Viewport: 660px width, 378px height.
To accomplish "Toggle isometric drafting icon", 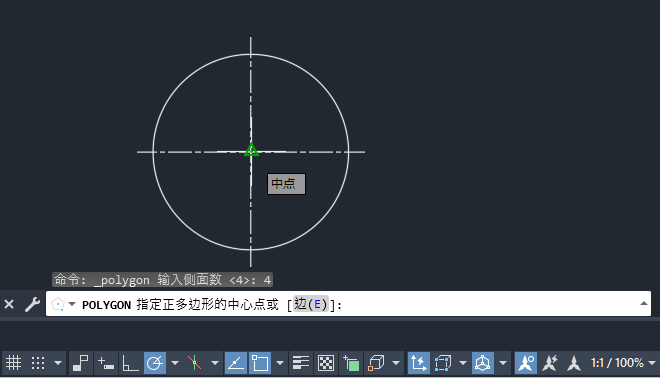I will tap(194, 362).
